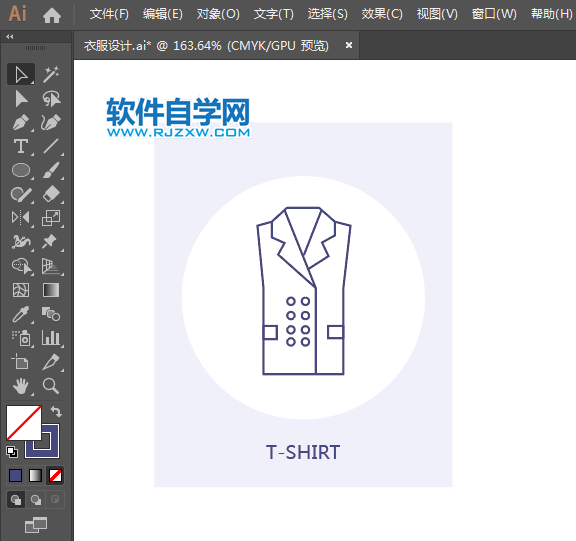Apply Gradient mode button

click(x=35, y=476)
